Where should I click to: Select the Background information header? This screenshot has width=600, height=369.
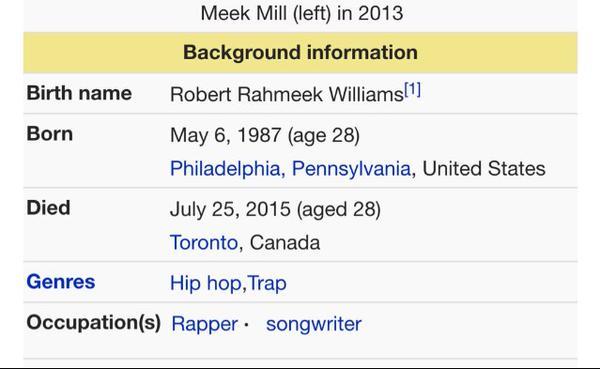tap(300, 52)
